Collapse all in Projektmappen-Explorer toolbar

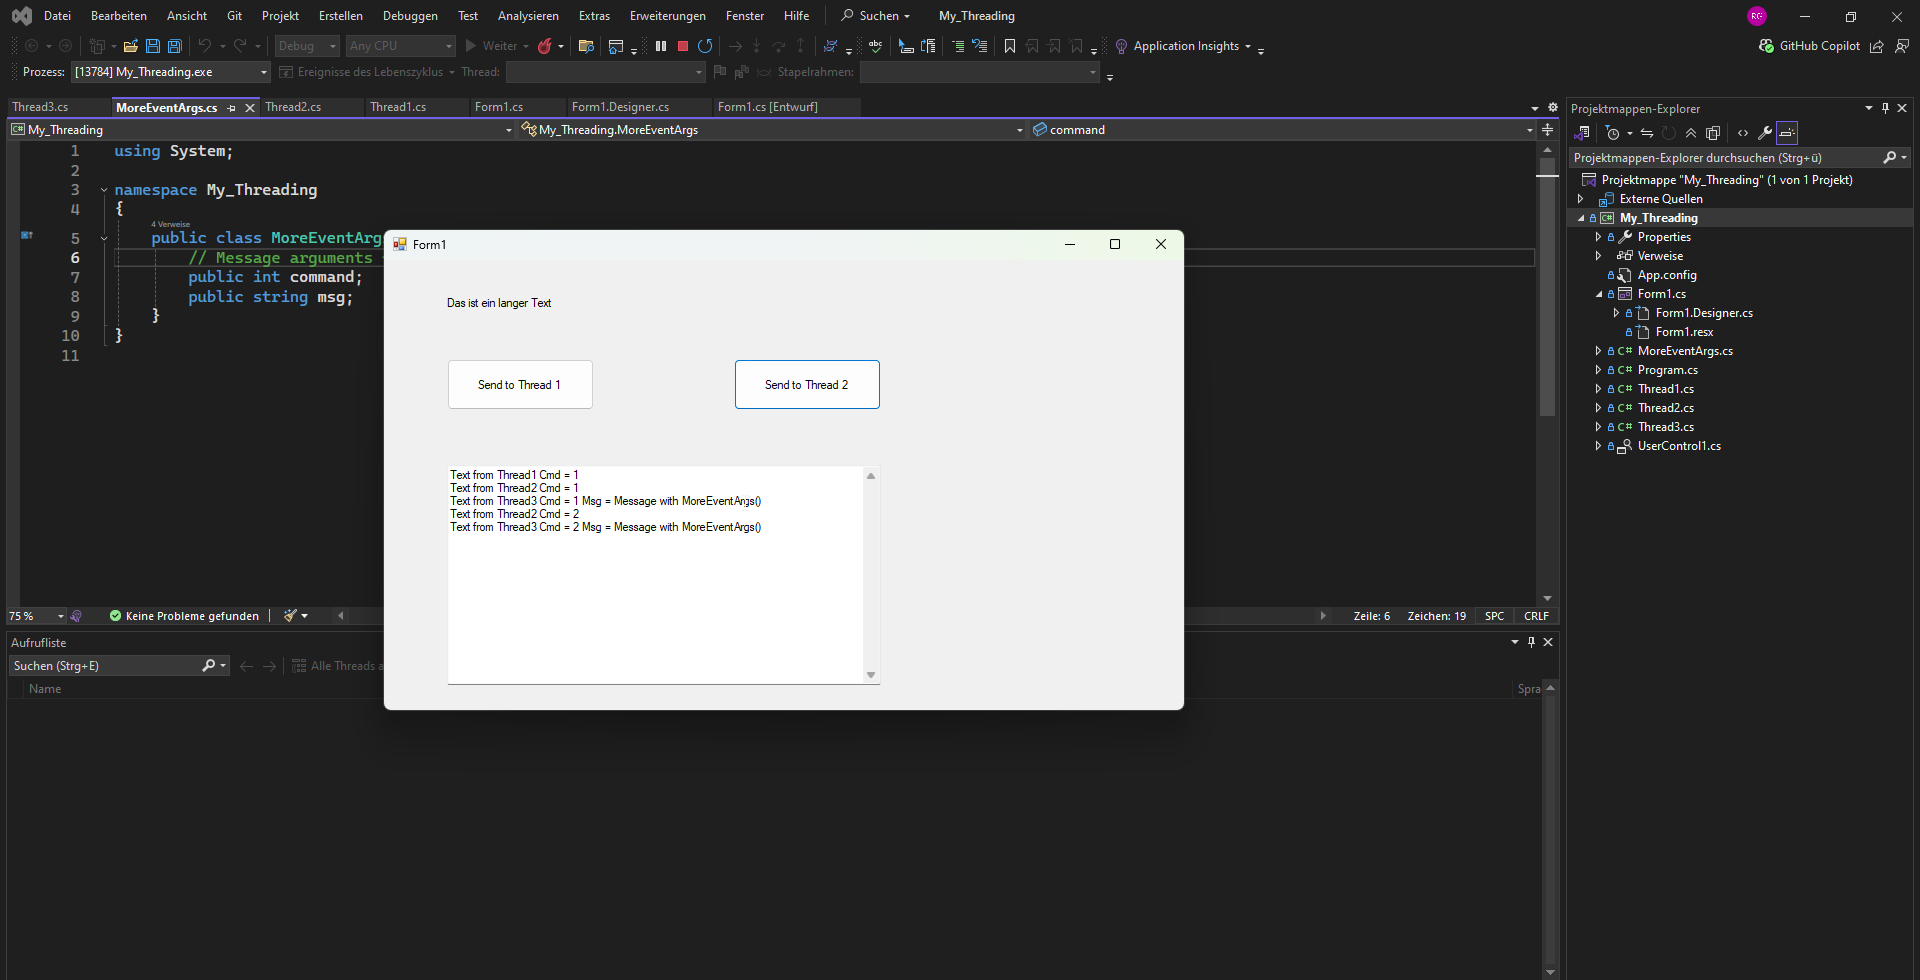[1691, 133]
